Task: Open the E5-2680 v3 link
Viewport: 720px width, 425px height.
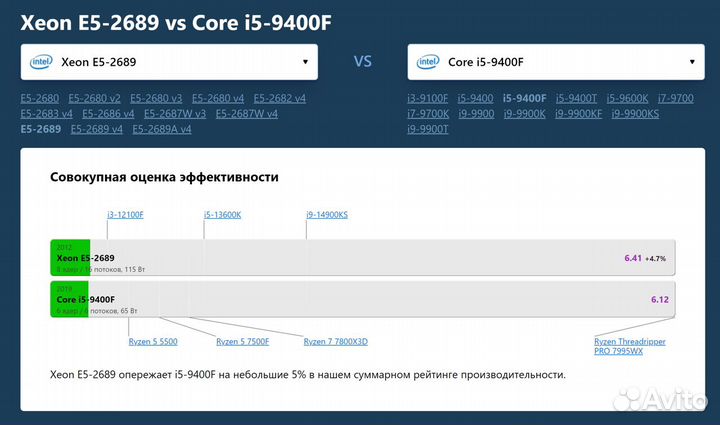Action: coord(156,98)
